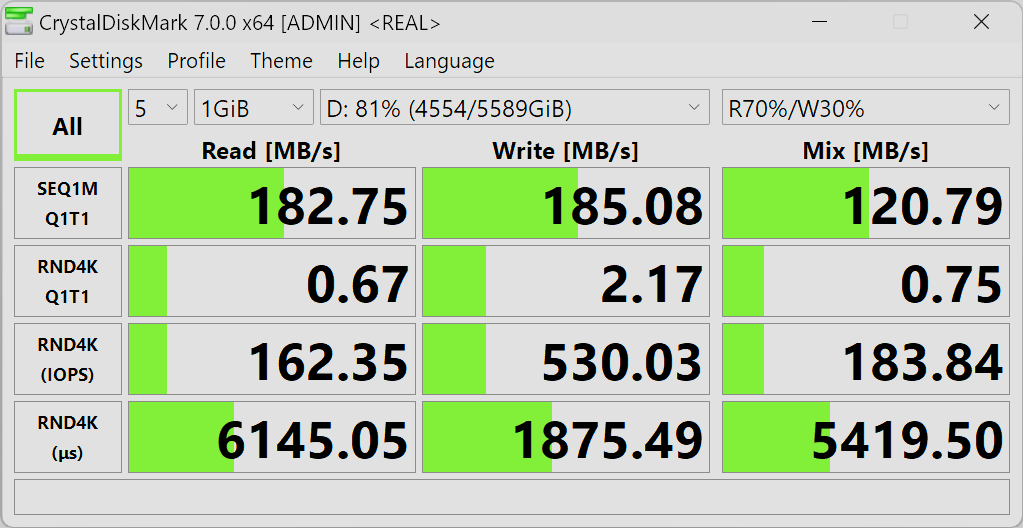1023x528 pixels.
Task: Click the RND4K Q1T1 write value 2.17
Action: (x=566, y=281)
